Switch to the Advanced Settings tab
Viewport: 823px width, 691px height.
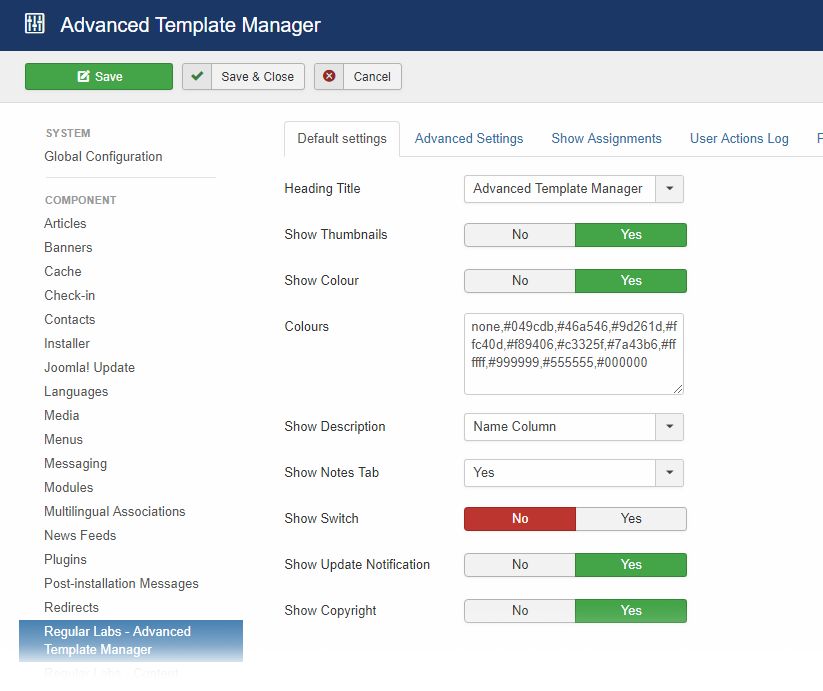469,139
